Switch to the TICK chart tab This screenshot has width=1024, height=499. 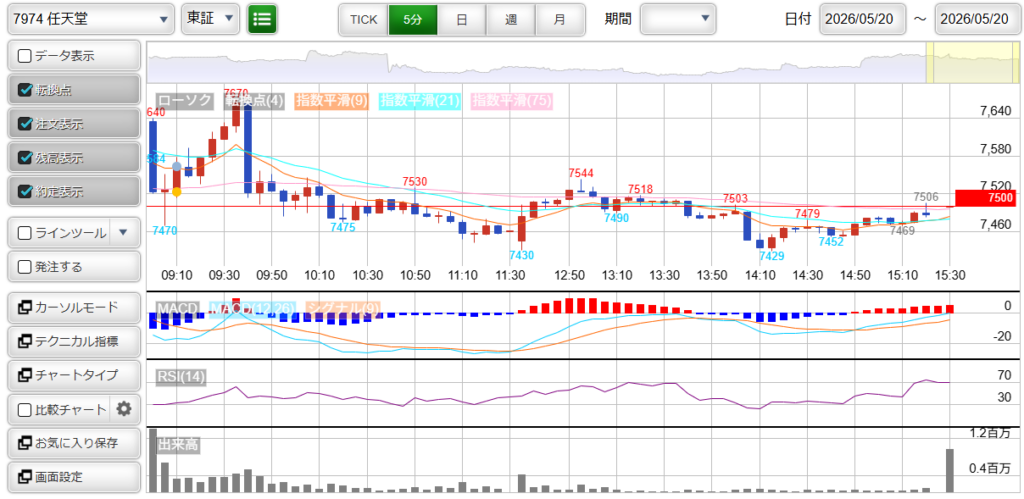[x=364, y=20]
